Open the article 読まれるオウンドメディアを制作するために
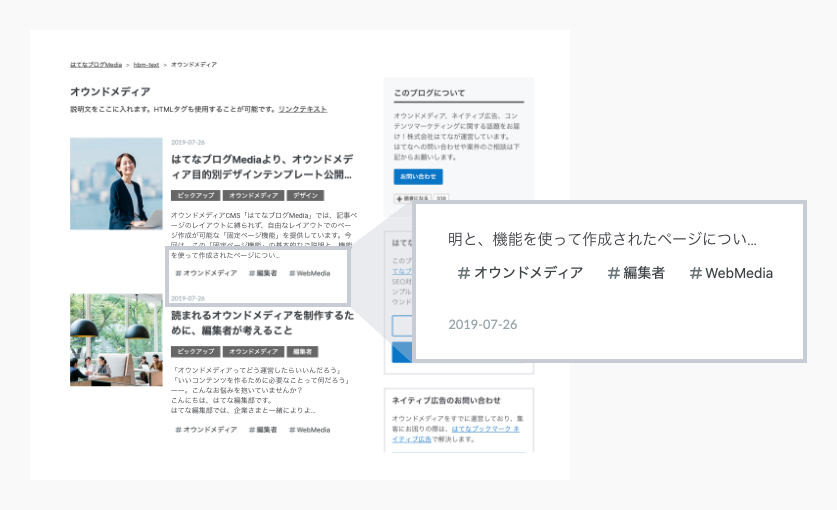 tap(262, 322)
